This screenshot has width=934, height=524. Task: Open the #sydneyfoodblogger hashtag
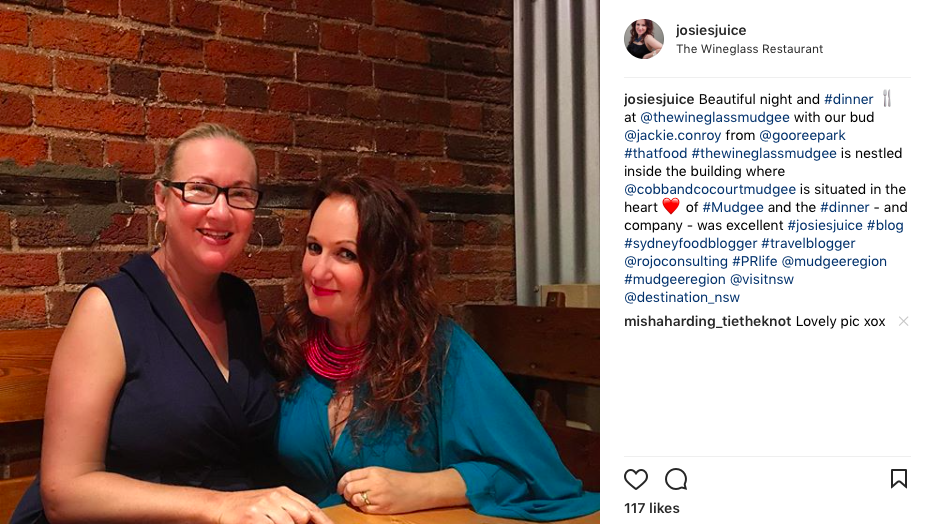(x=690, y=243)
